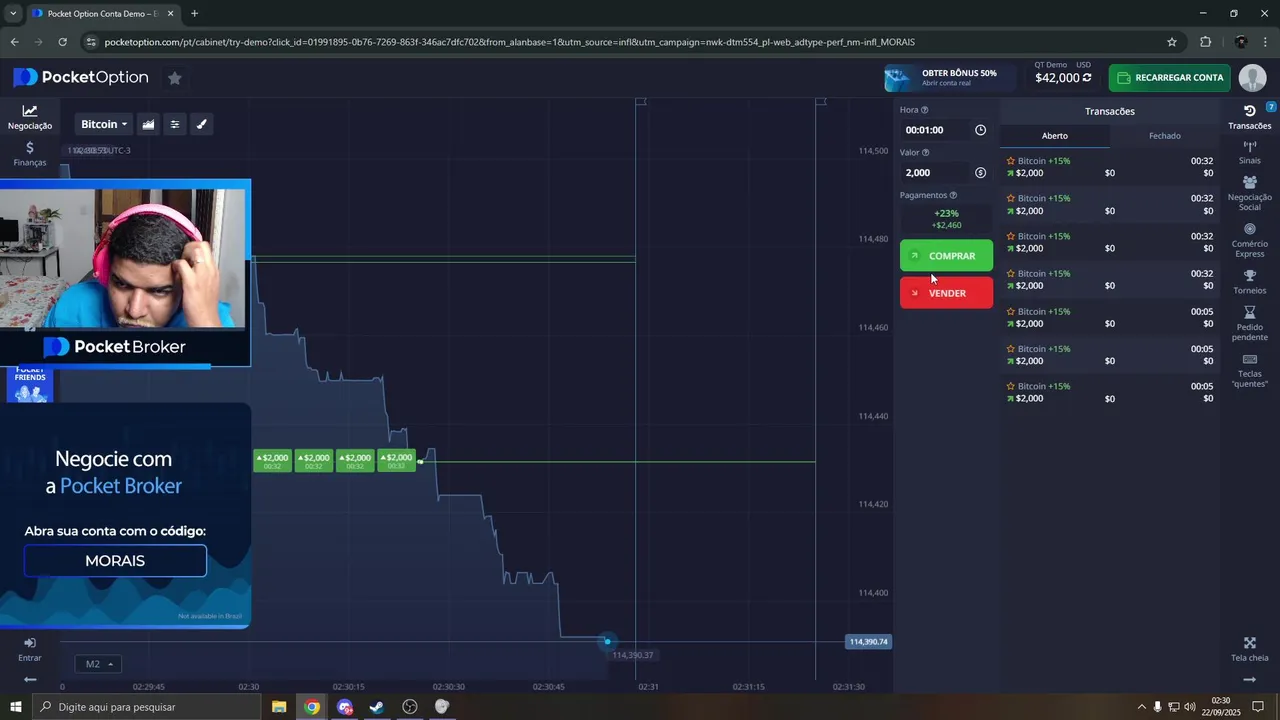This screenshot has width=1280, height=720.
Task: Switch to the Aberto tab
Action: click(1055, 136)
